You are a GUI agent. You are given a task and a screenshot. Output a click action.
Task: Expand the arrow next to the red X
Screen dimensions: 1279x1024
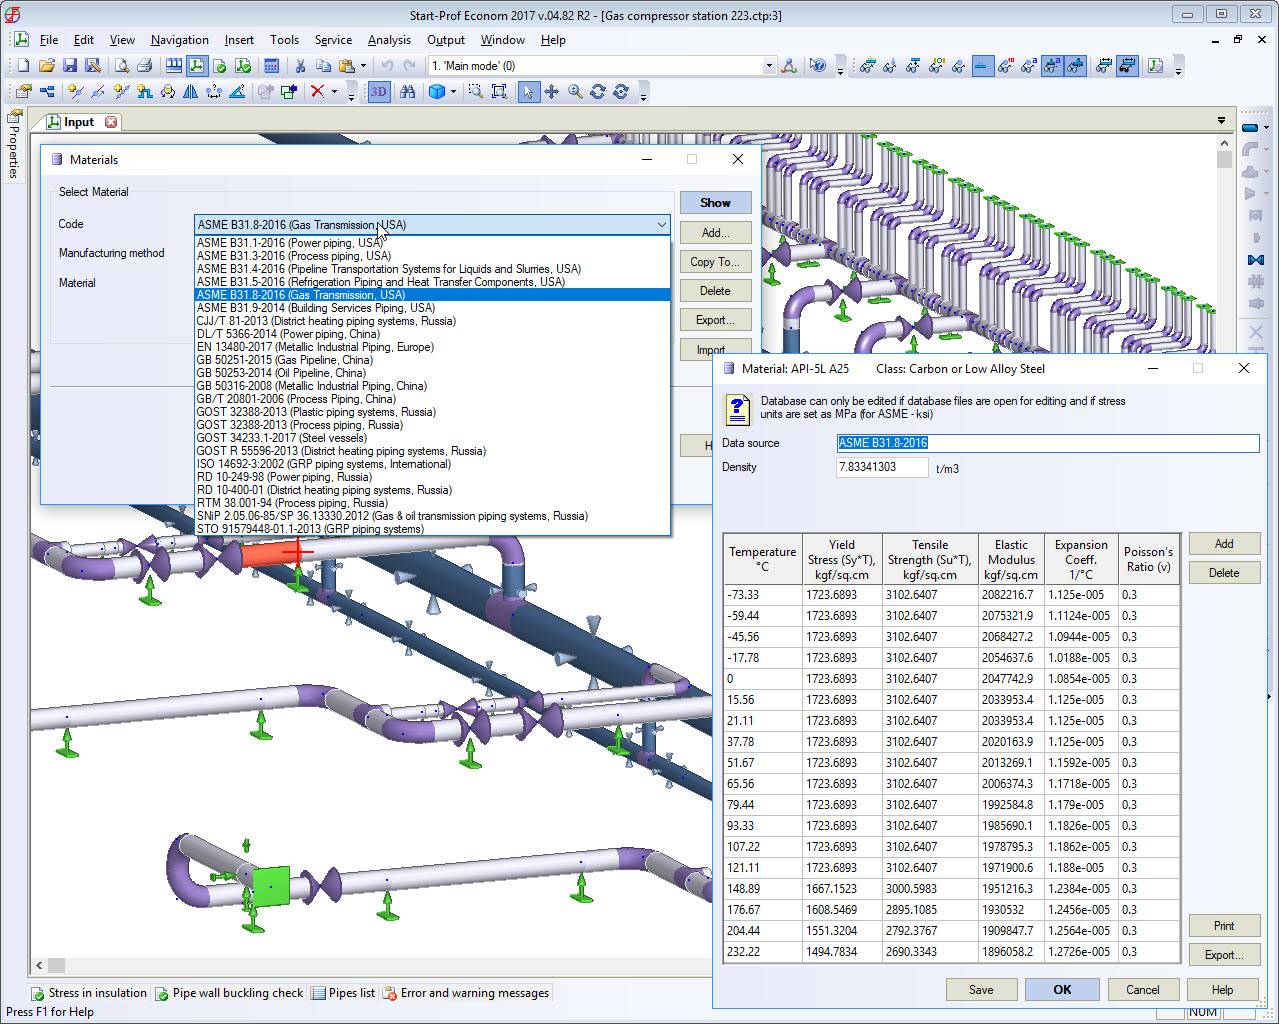pyautogui.click(x=334, y=92)
